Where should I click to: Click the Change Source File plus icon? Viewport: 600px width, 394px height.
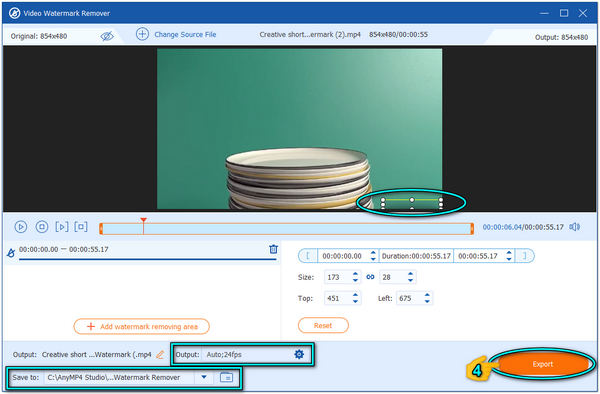click(142, 34)
